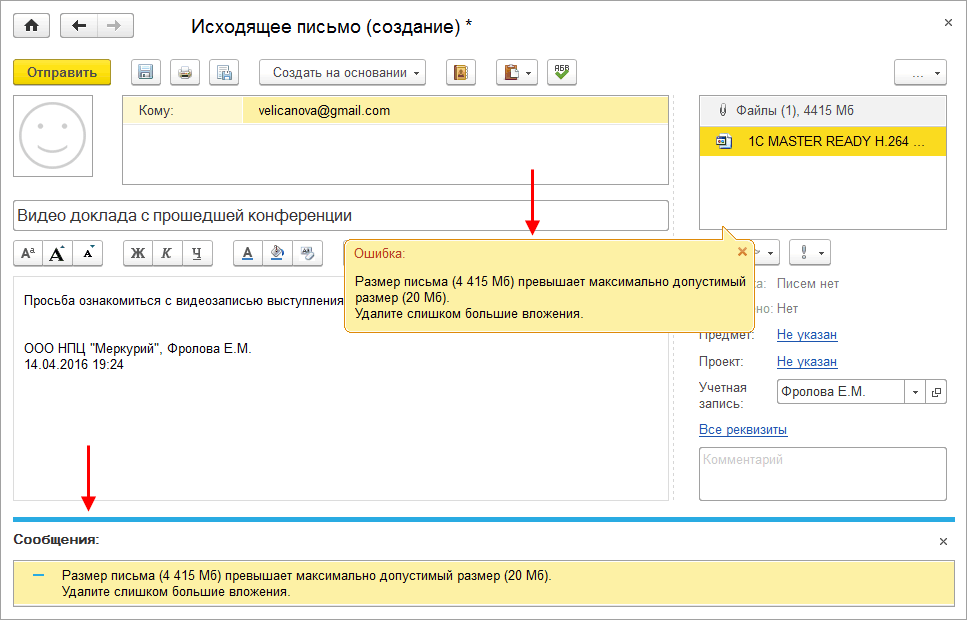Edit the subject field Видео доклада

[340, 215]
